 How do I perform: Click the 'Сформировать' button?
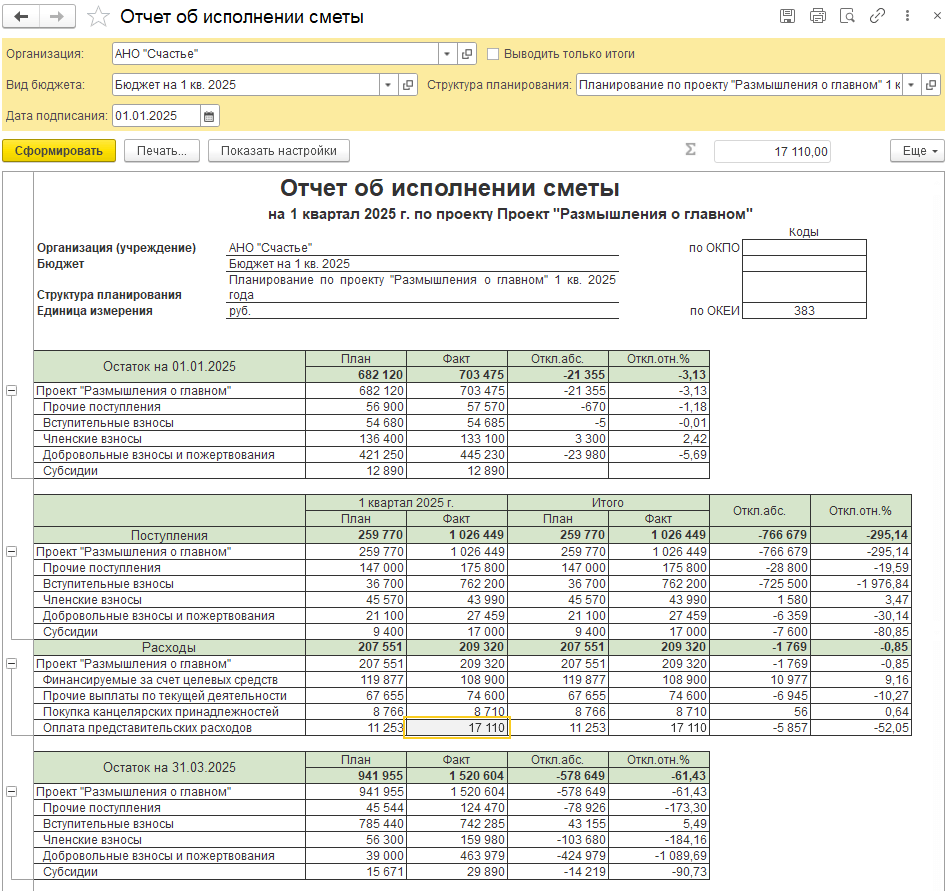pos(59,151)
